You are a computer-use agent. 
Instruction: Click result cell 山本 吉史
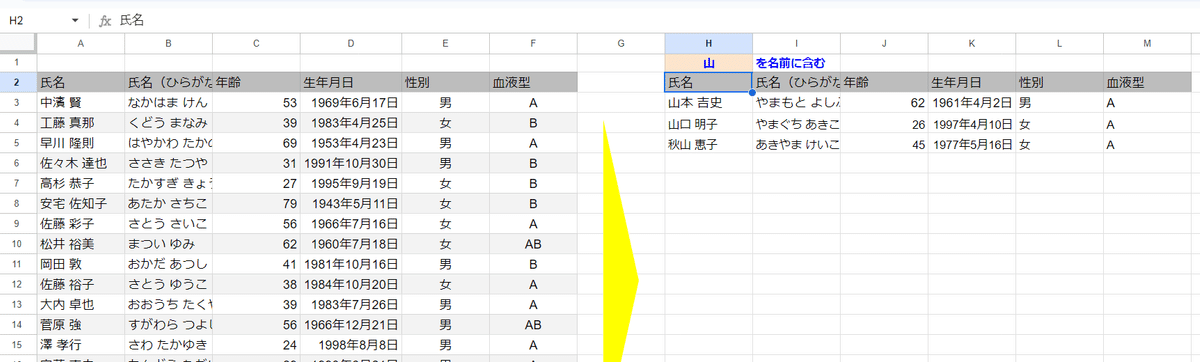coord(709,103)
